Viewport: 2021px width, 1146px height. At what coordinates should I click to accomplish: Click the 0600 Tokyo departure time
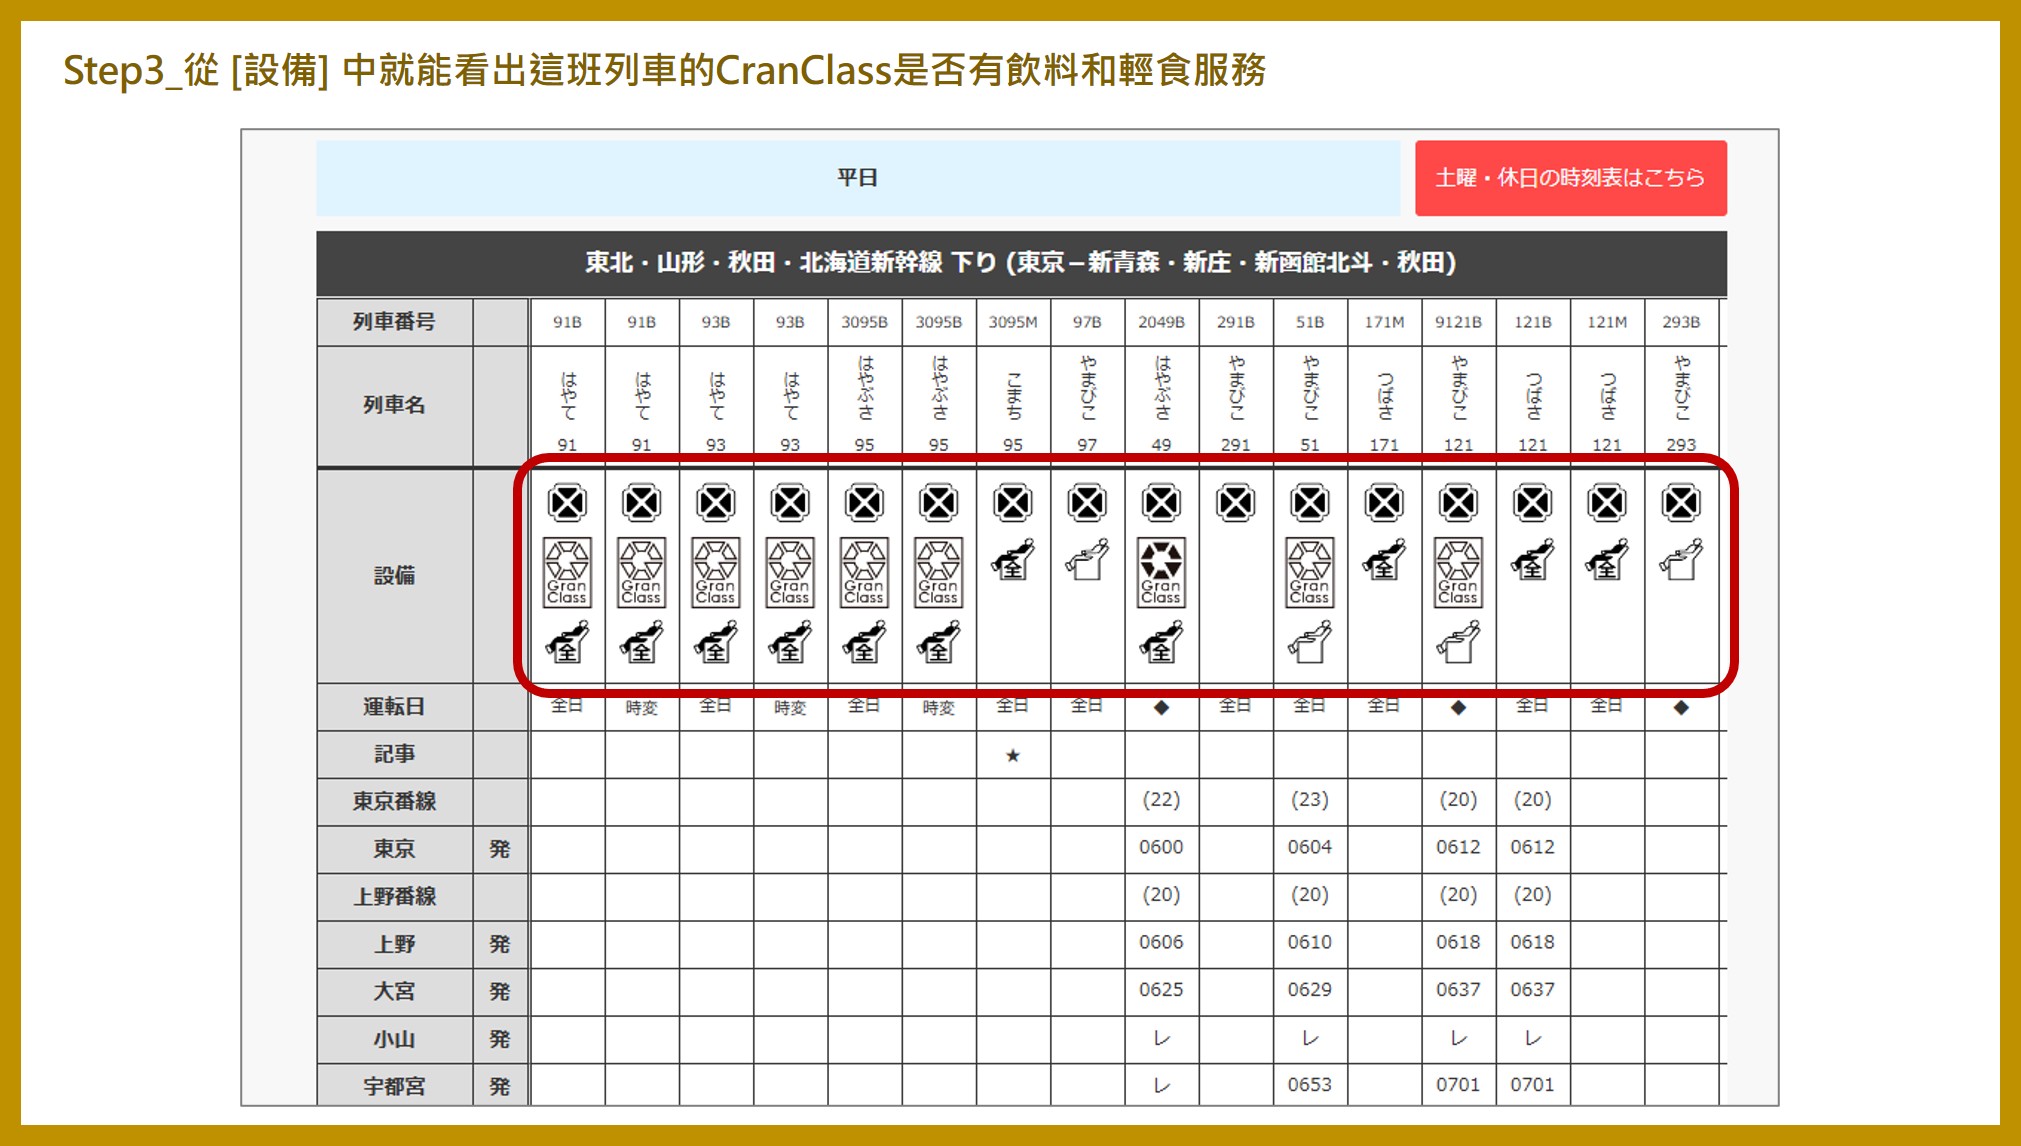(1160, 847)
